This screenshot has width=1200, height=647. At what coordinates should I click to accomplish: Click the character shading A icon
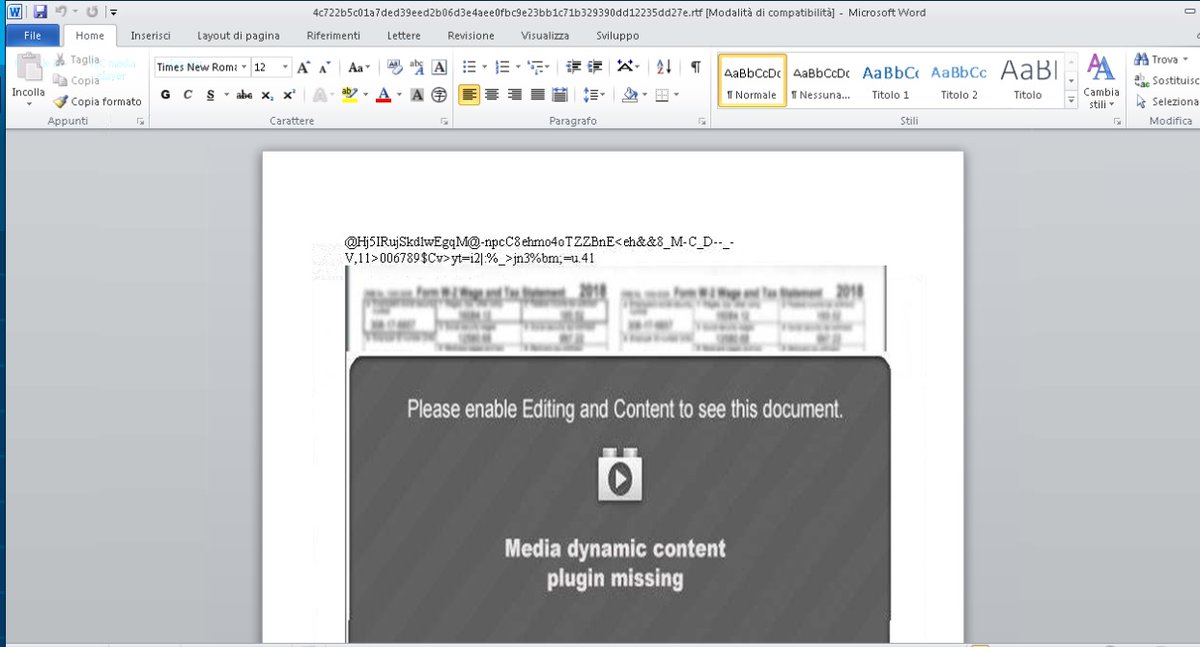point(417,95)
